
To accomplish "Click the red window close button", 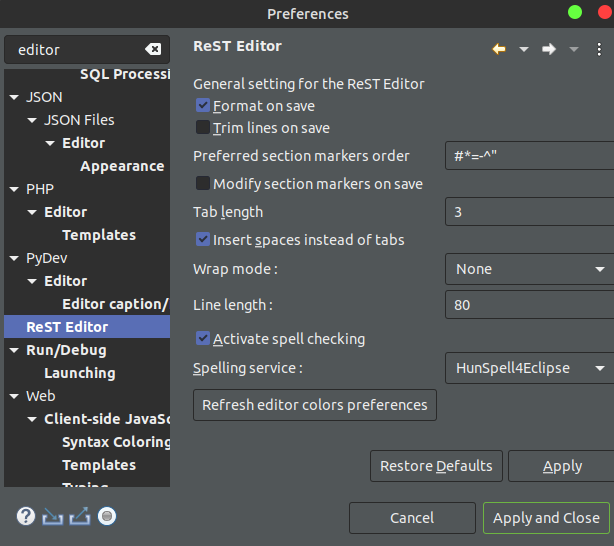I will 606,12.
